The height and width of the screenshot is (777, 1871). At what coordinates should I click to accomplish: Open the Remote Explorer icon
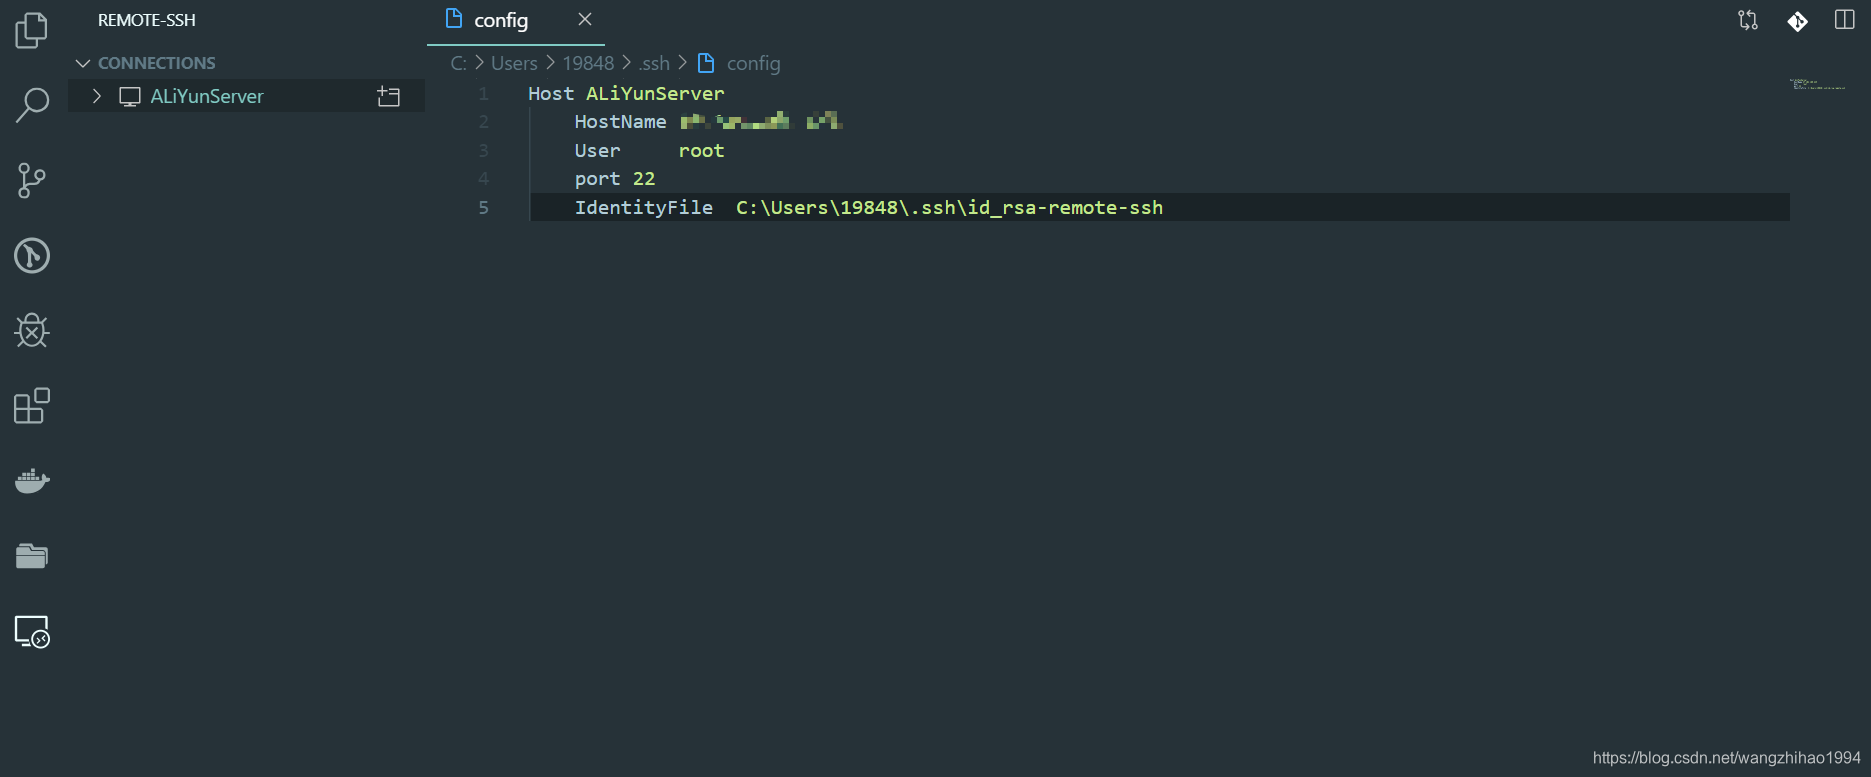click(32, 631)
